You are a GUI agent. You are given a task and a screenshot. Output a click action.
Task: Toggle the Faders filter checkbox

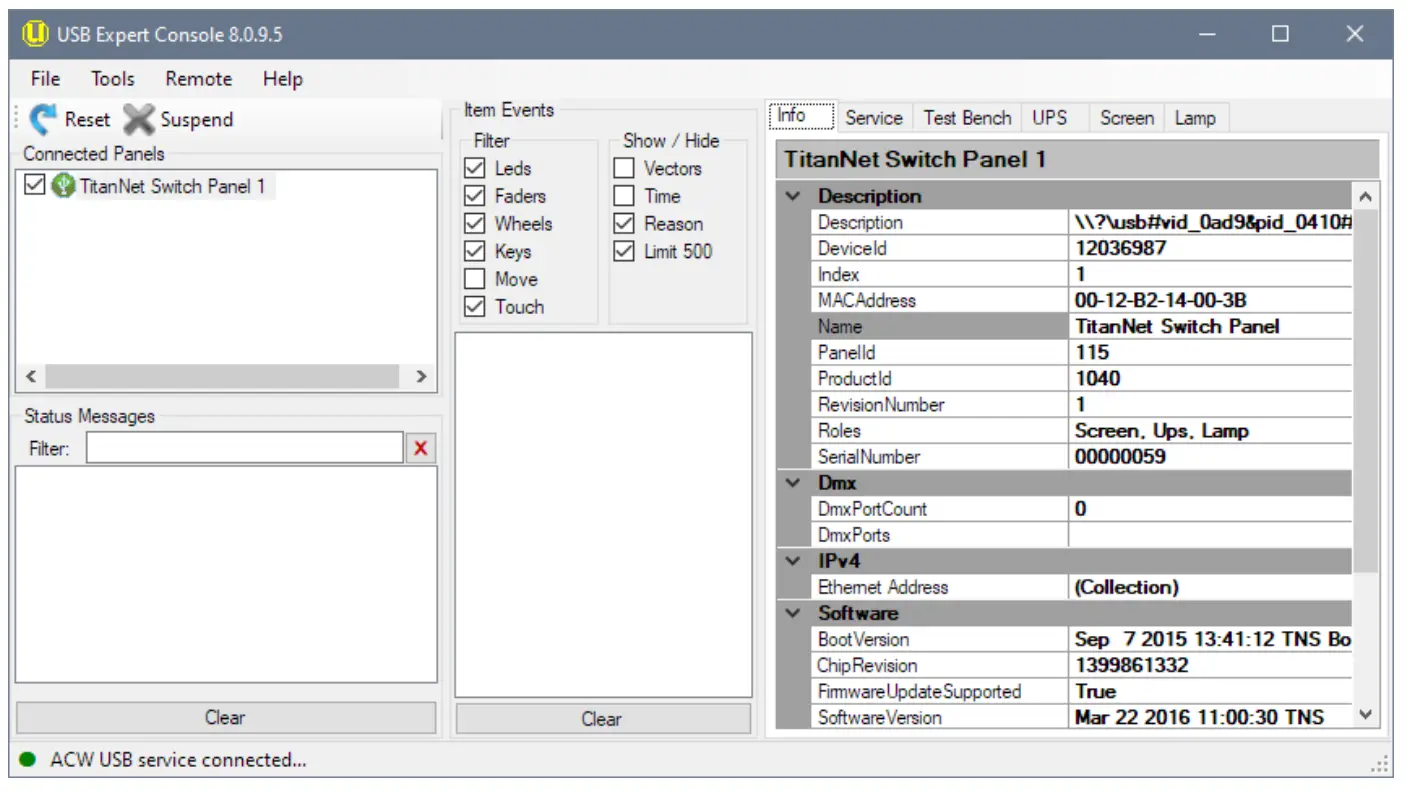click(x=475, y=196)
